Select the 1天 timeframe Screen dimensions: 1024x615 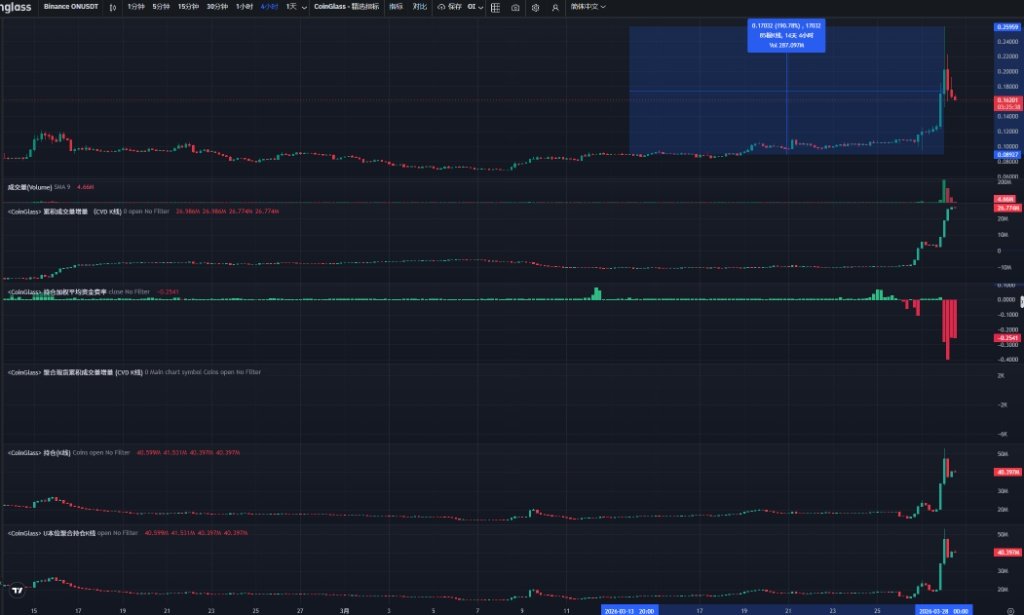[291, 7]
